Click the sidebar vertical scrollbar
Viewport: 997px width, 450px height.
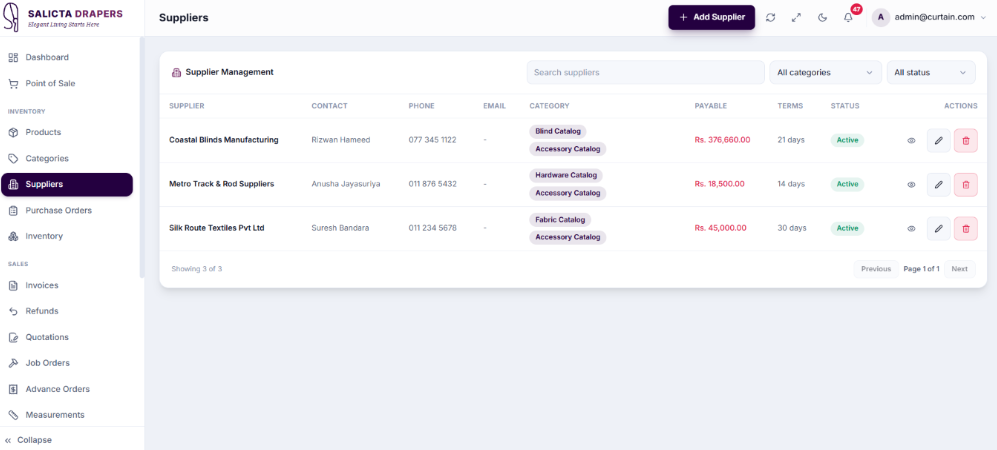[x=142, y=158]
